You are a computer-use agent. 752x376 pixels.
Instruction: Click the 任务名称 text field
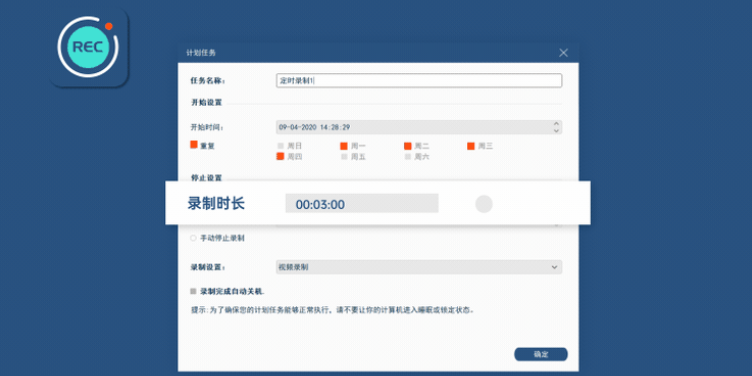(x=419, y=81)
